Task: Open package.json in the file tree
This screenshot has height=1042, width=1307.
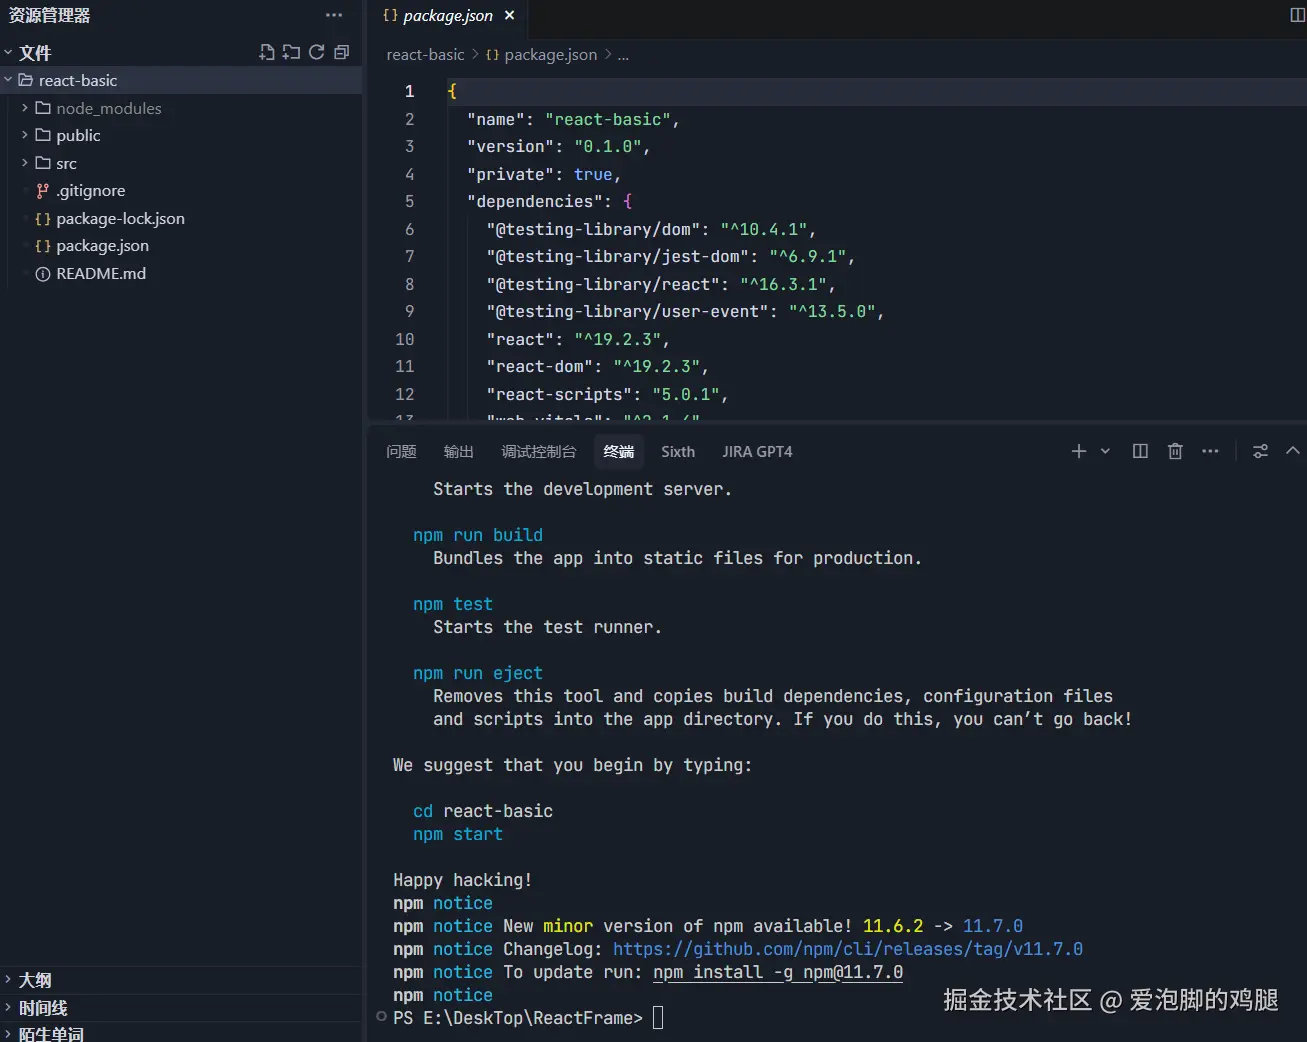Action: [102, 245]
